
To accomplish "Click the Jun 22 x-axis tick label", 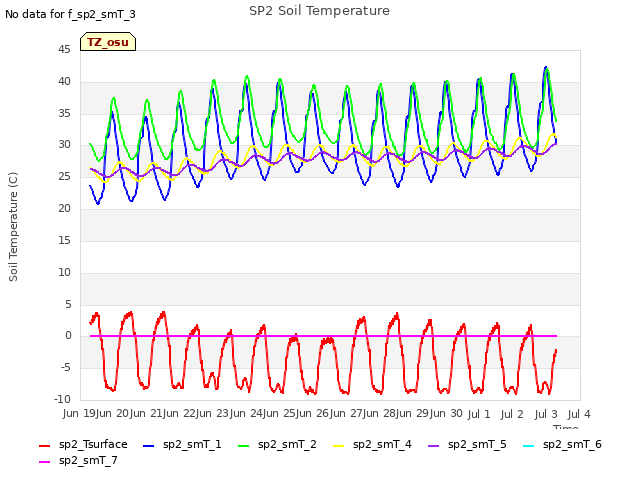I will [180, 413].
